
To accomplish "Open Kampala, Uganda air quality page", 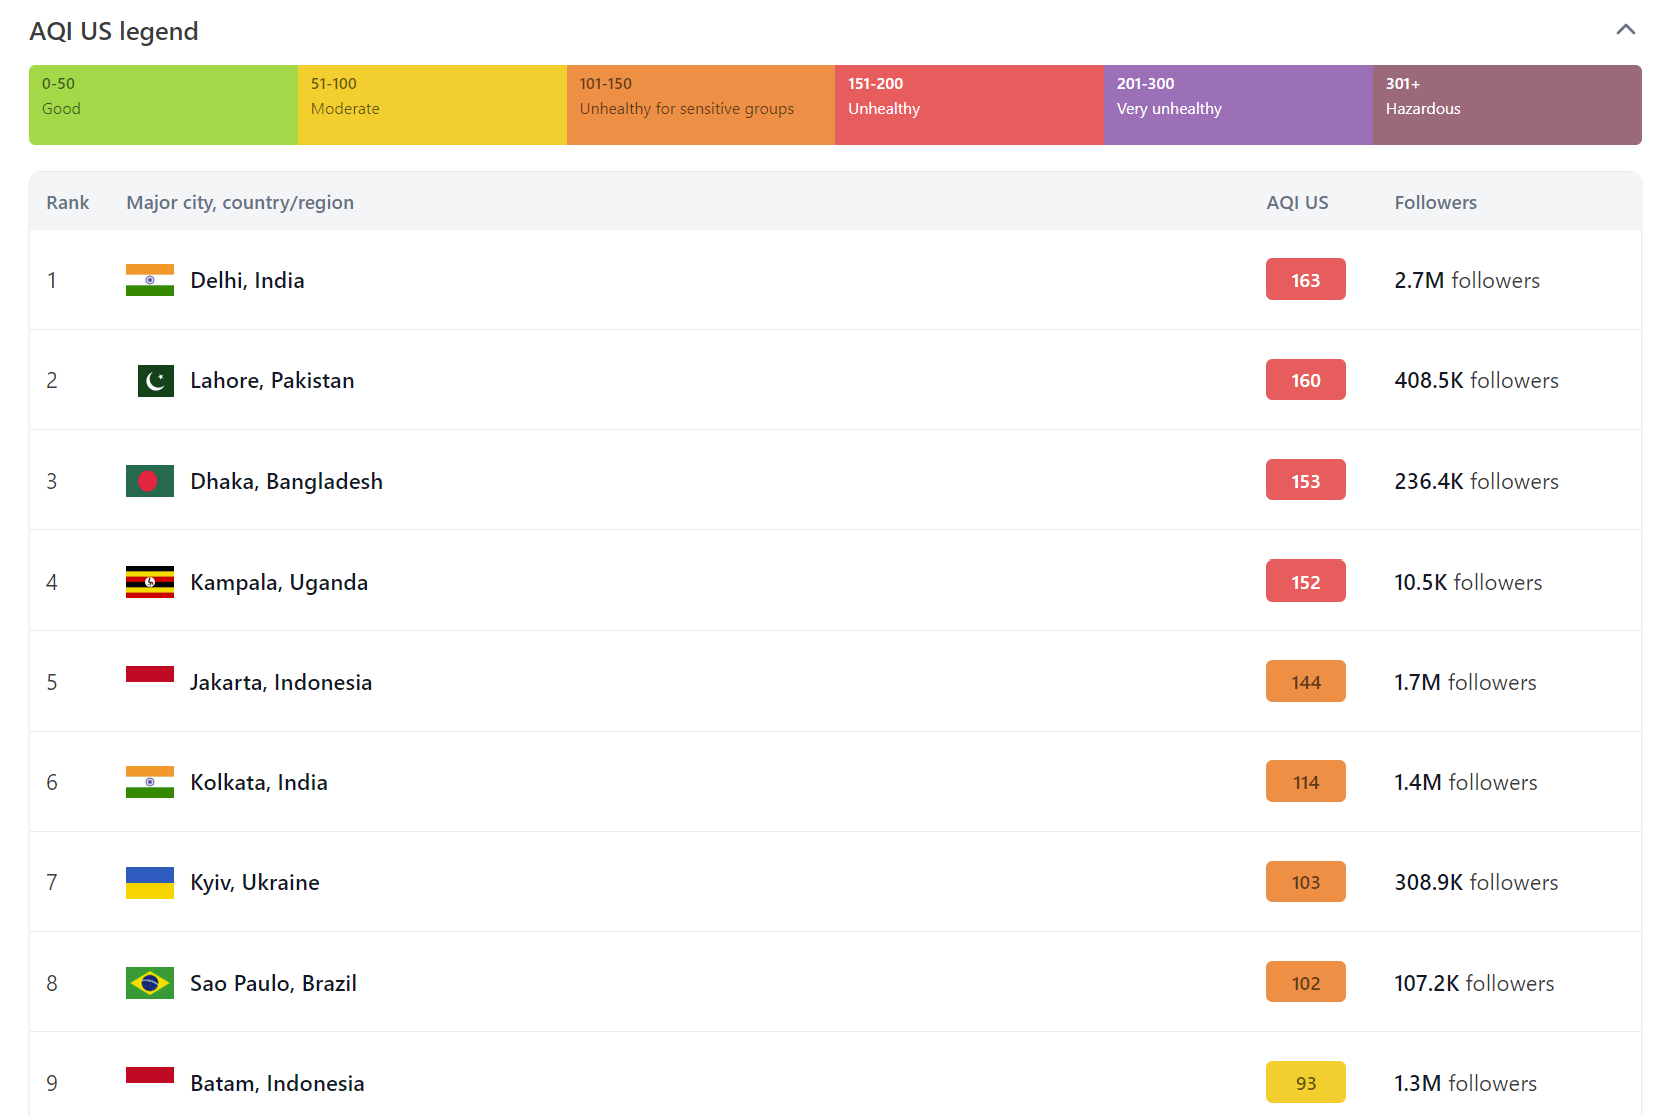I will click(279, 583).
